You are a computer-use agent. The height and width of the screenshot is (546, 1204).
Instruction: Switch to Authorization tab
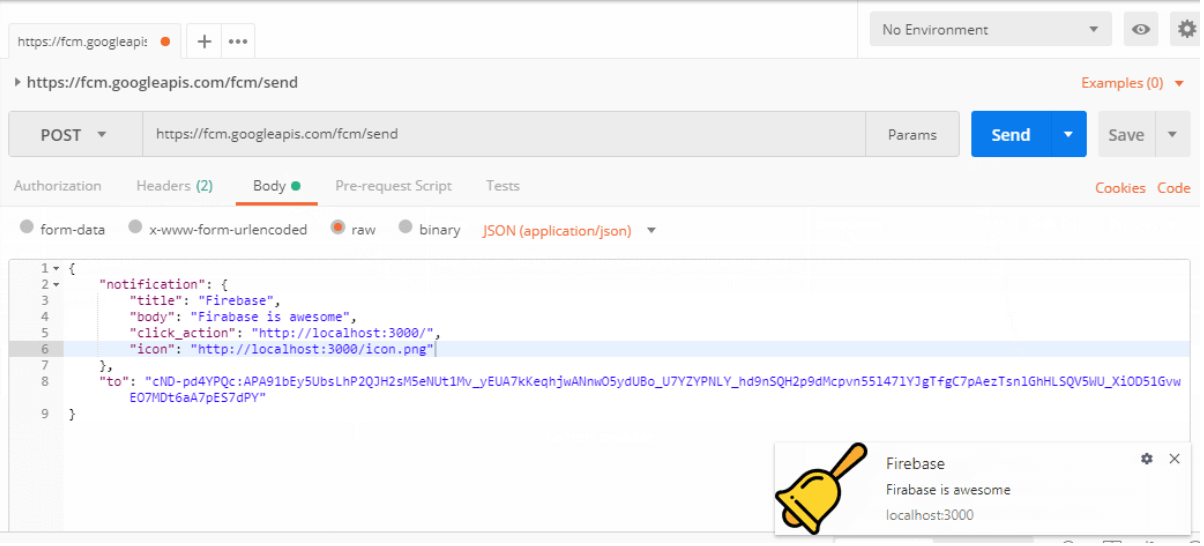(x=57, y=186)
